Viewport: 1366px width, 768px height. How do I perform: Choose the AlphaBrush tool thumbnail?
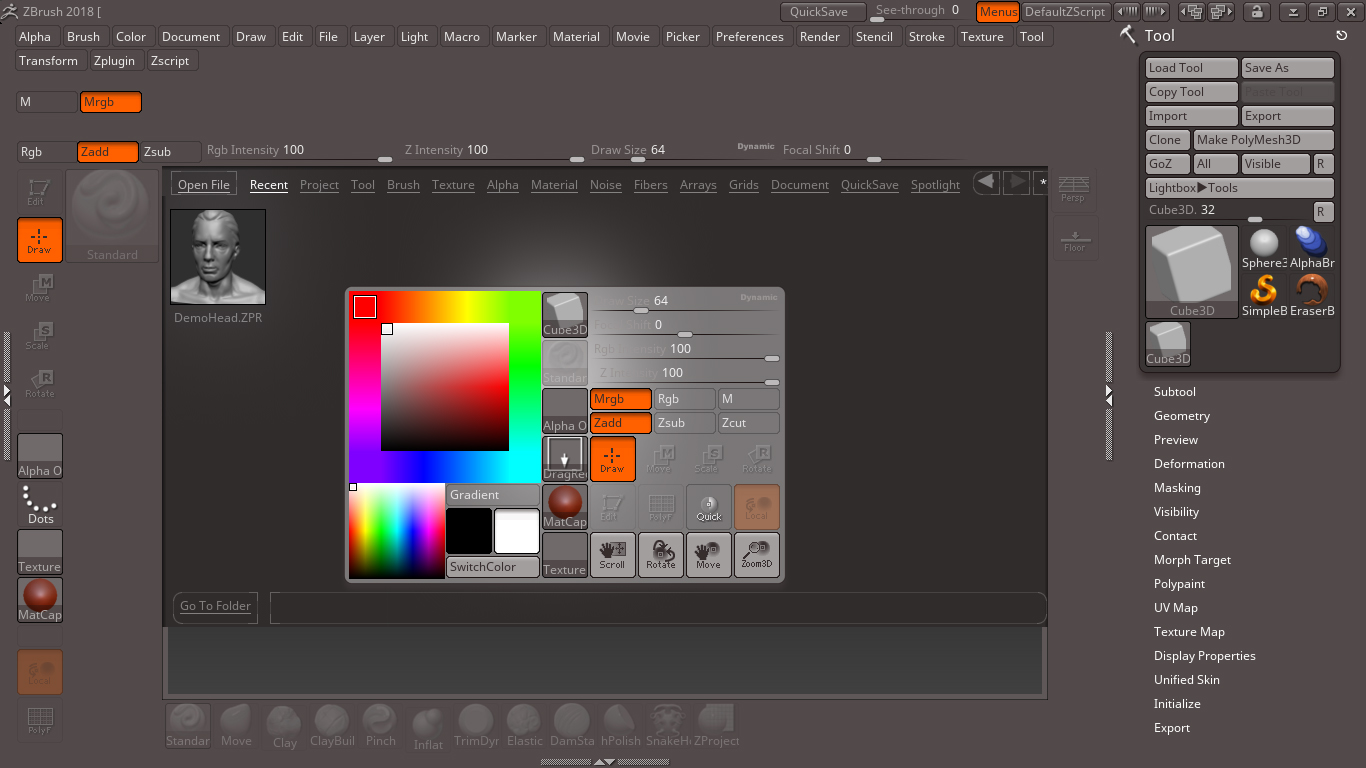[1312, 249]
